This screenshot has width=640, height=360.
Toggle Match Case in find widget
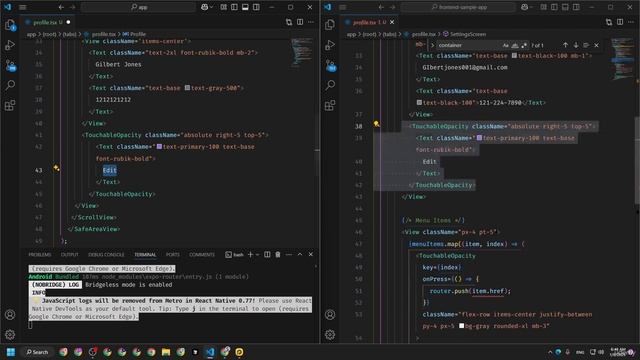(x=506, y=45)
